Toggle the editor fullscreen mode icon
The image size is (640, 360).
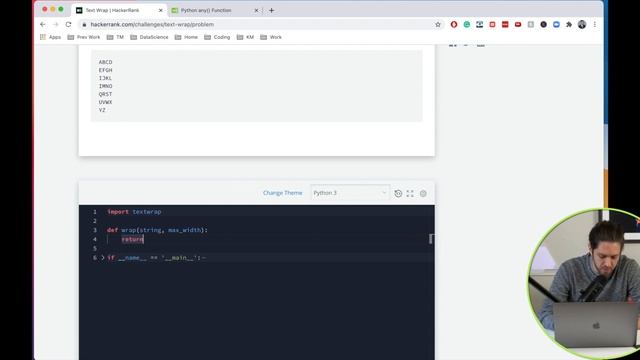(410, 193)
